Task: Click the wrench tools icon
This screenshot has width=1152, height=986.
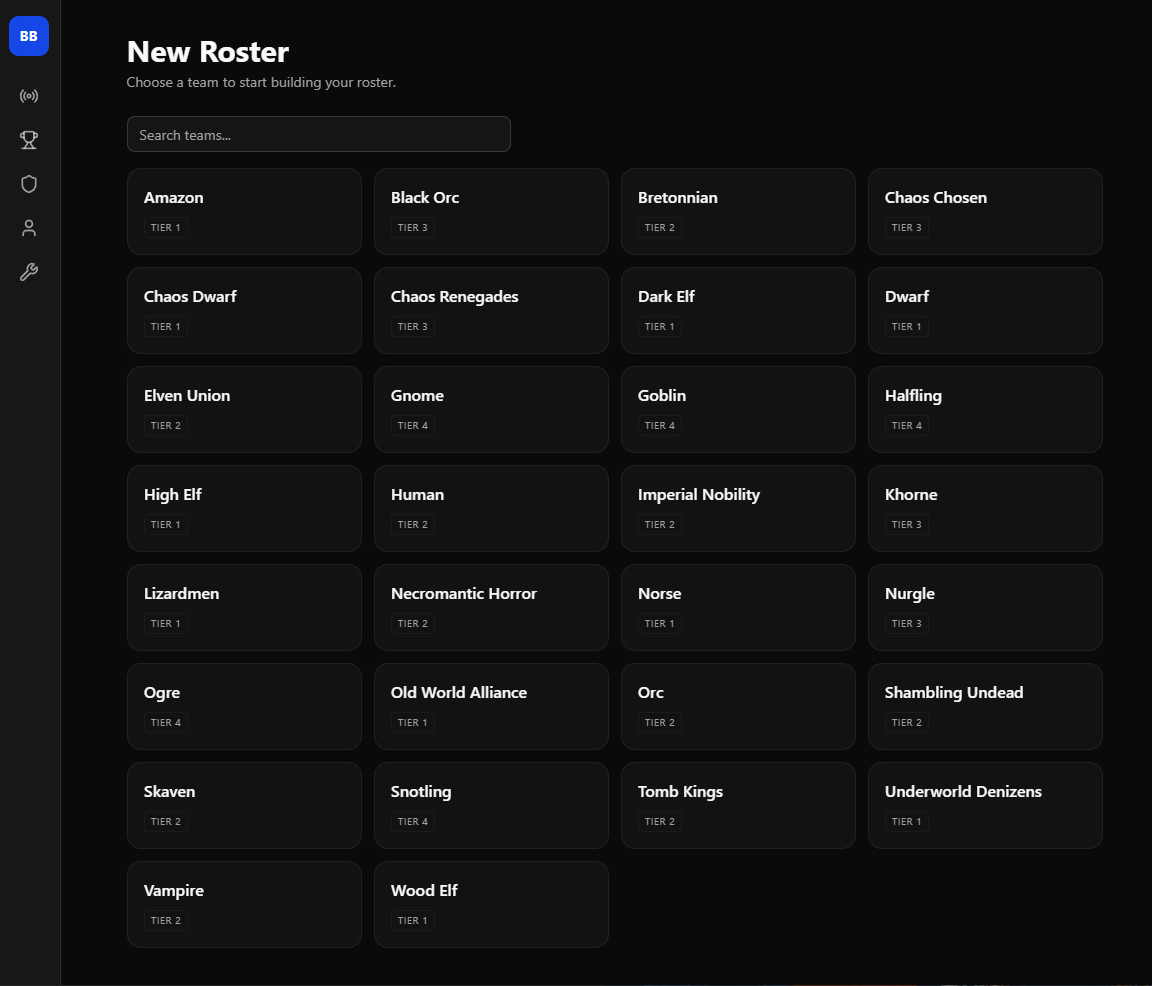Action: coord(29,272)
